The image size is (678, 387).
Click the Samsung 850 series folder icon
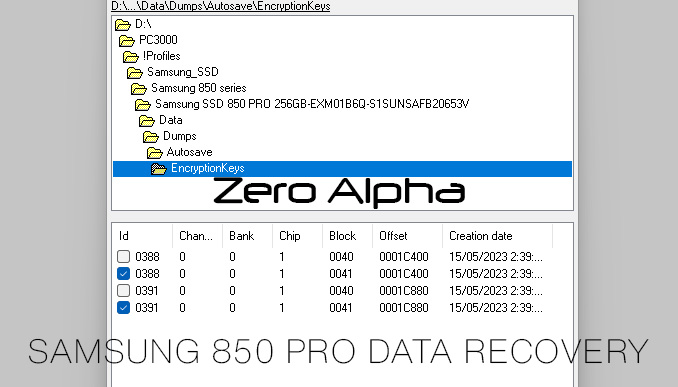click(139, 89)
